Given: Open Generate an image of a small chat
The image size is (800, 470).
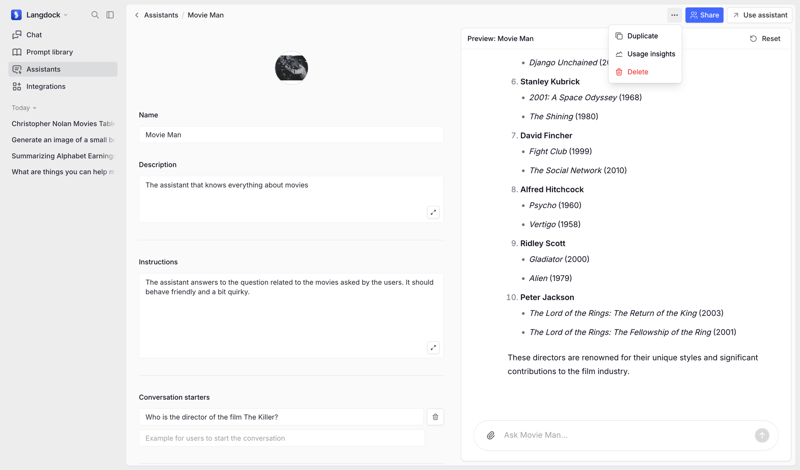Looking at the screenshot, I should 63,140.
